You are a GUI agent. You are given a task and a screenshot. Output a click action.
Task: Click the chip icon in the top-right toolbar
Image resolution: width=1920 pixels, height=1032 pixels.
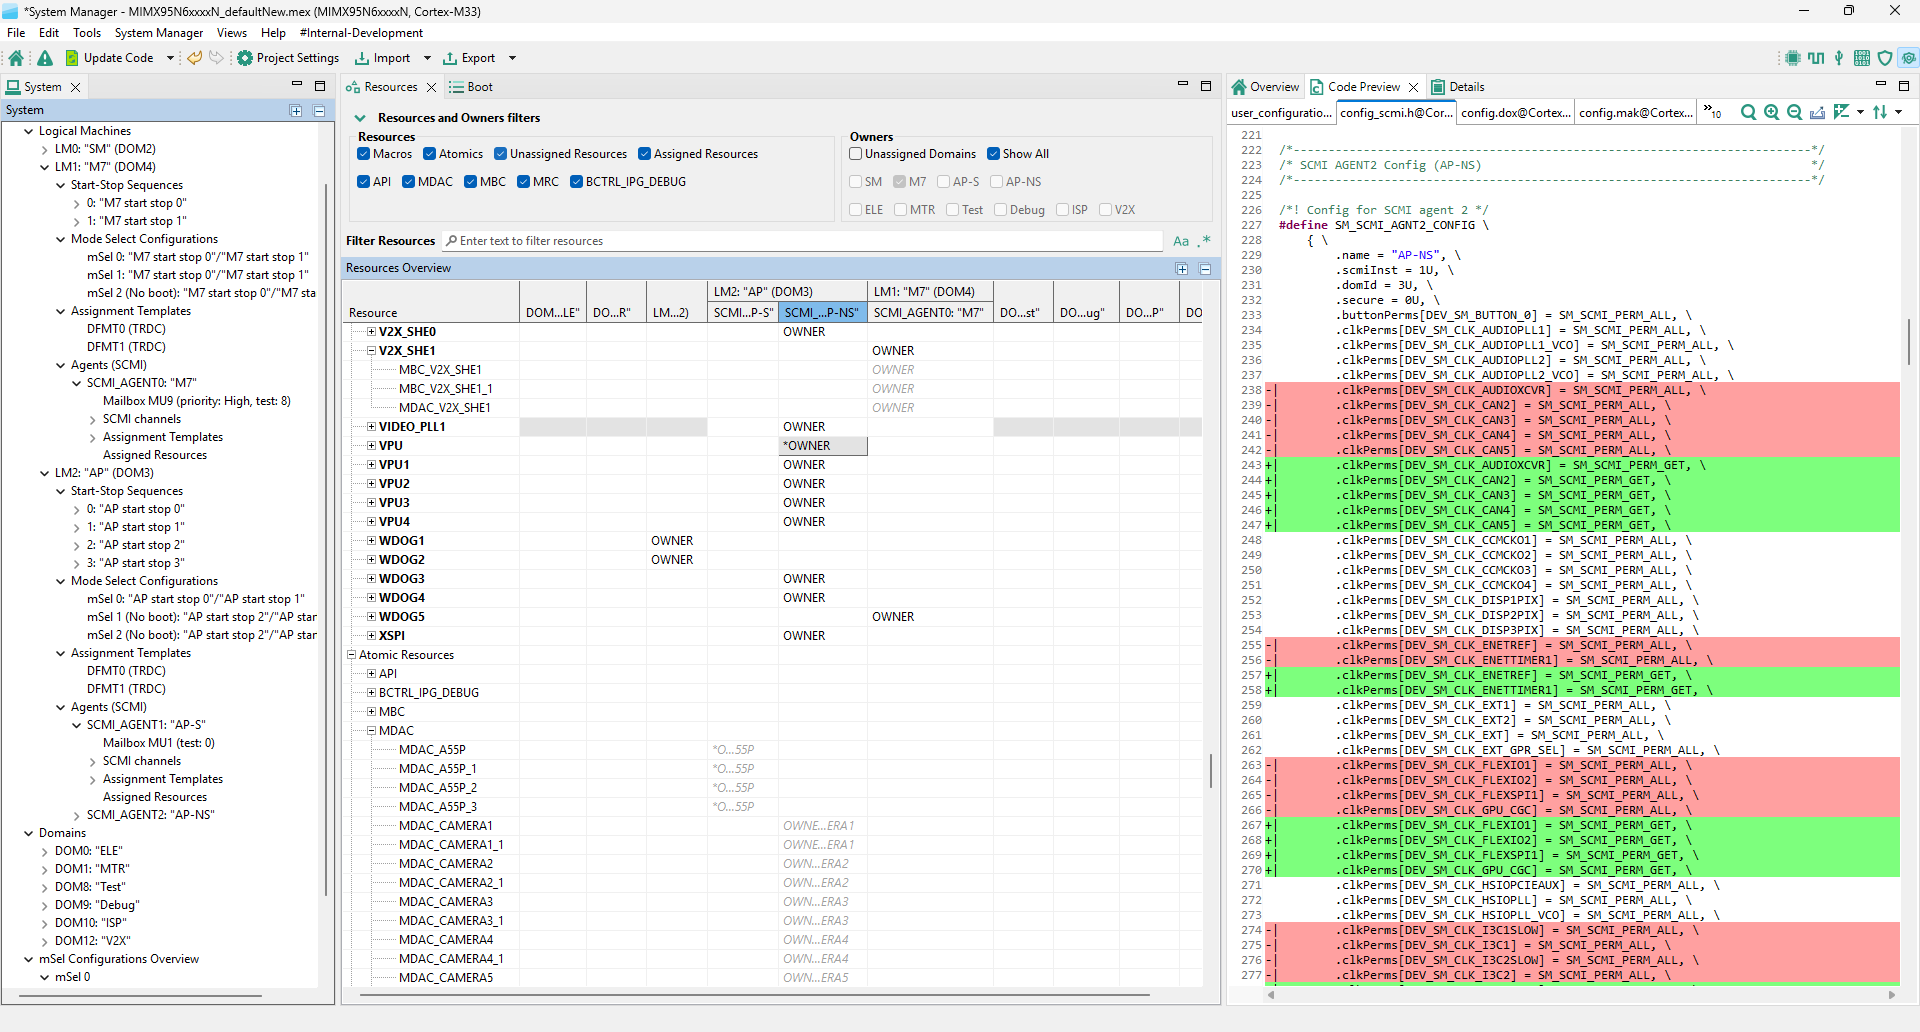click(x=1793, y=58)
